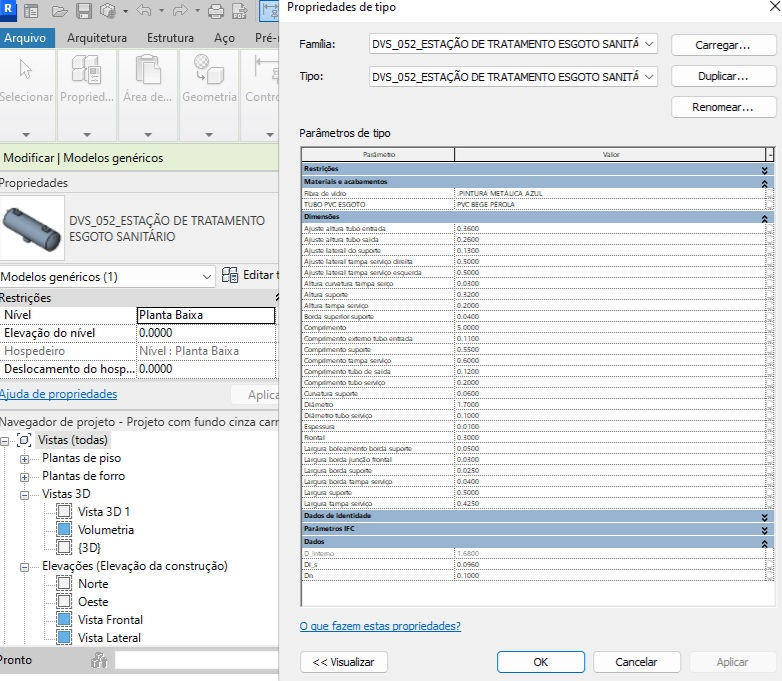Click the Cancelar button
Image resolution: width=782 pixels, height=681 pixels.
(636, 662)
